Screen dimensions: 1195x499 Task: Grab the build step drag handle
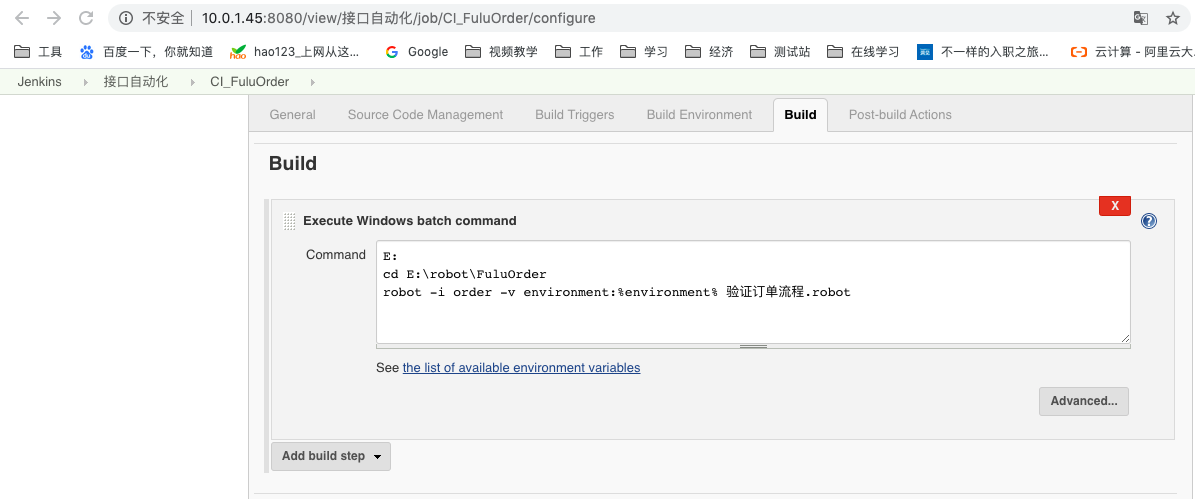coord(290,222)
